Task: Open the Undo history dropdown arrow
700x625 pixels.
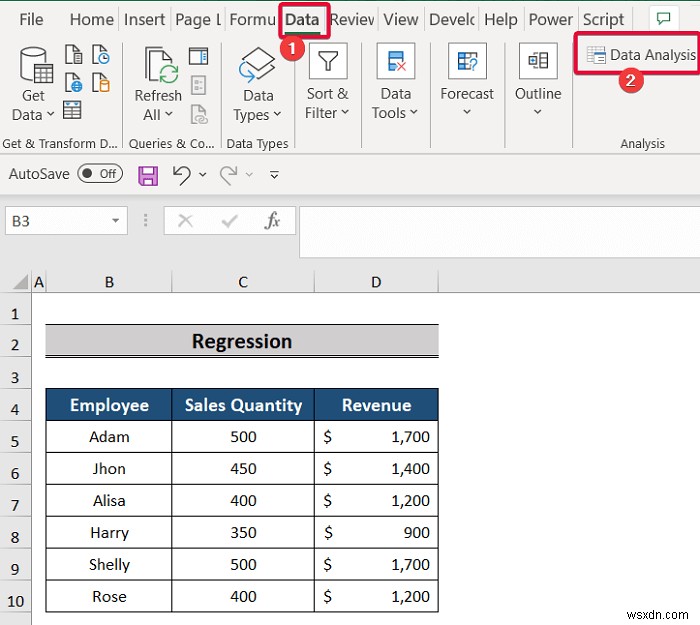Action: 203,175
